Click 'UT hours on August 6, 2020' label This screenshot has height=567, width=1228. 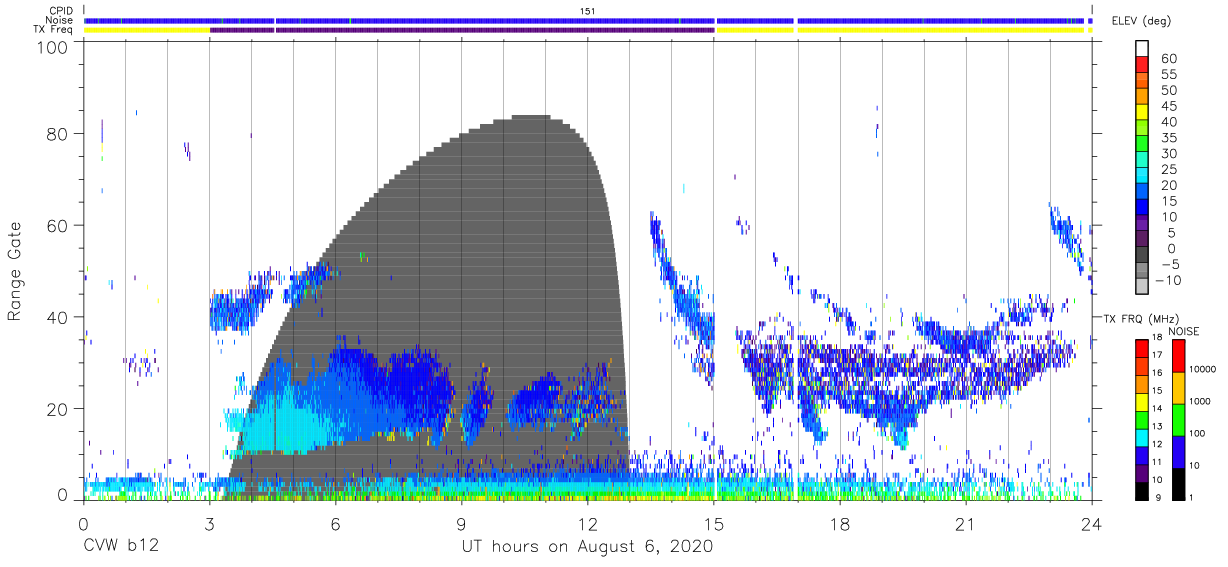coord(587,547)
